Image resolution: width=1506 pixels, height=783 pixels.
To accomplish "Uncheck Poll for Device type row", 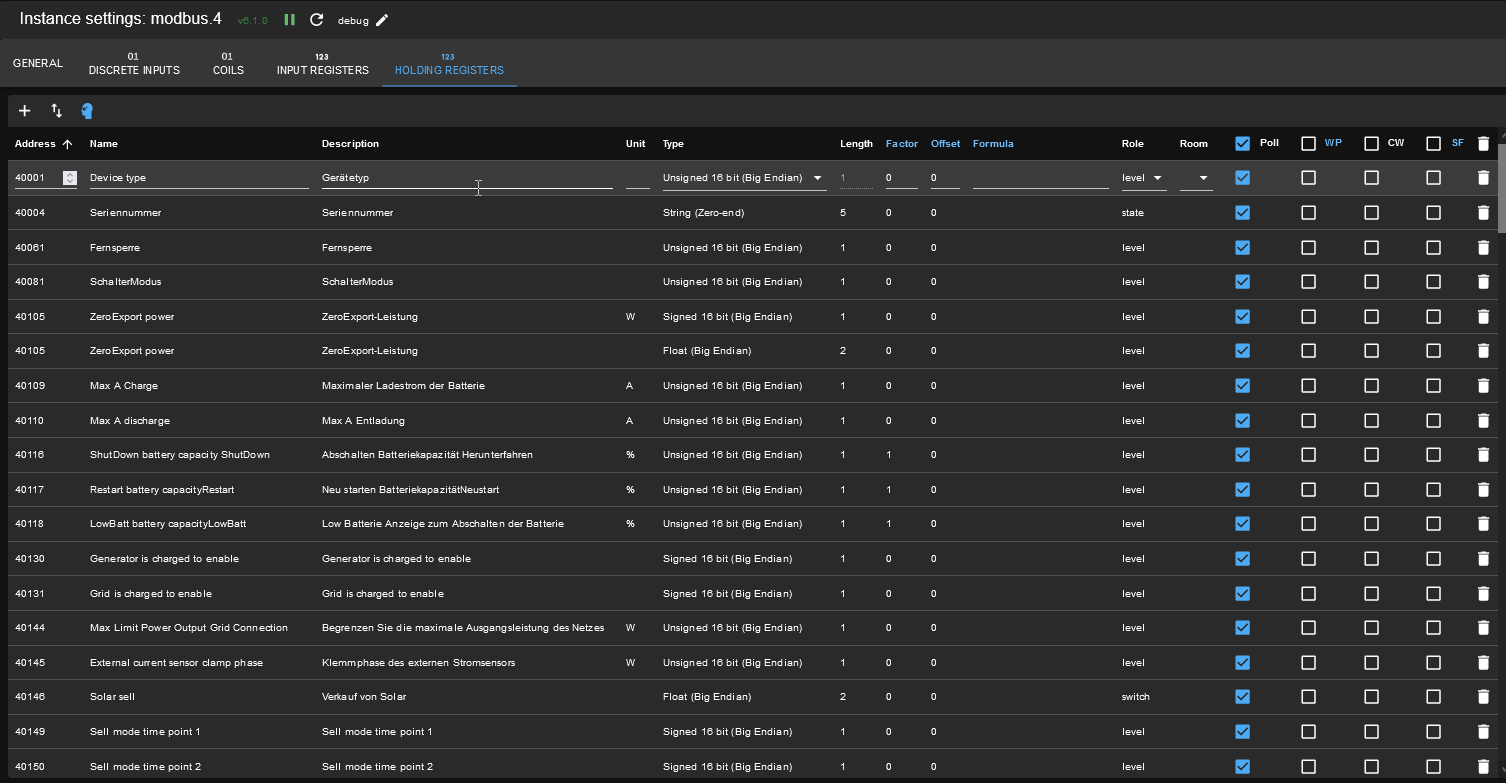I will tap(1242, 178).
